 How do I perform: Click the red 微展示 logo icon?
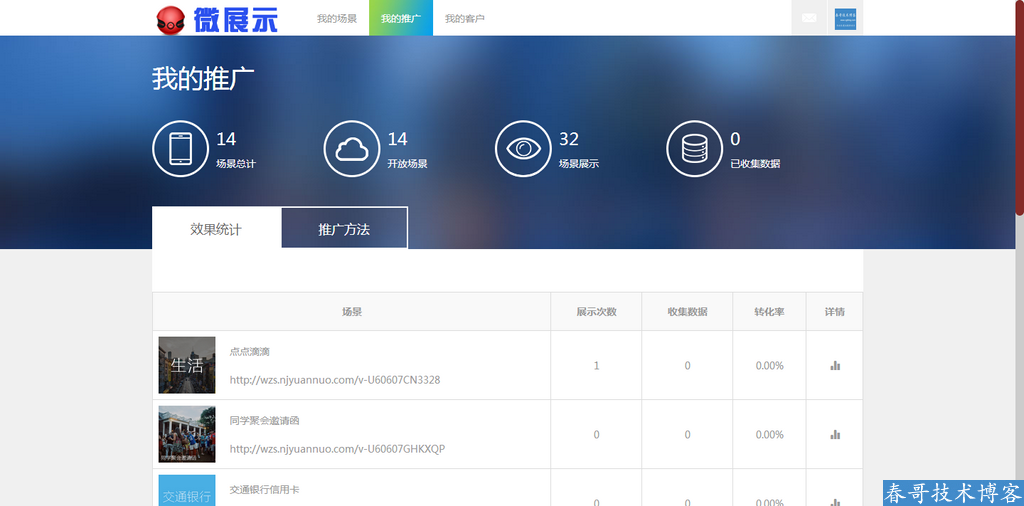tap(171, 20)
